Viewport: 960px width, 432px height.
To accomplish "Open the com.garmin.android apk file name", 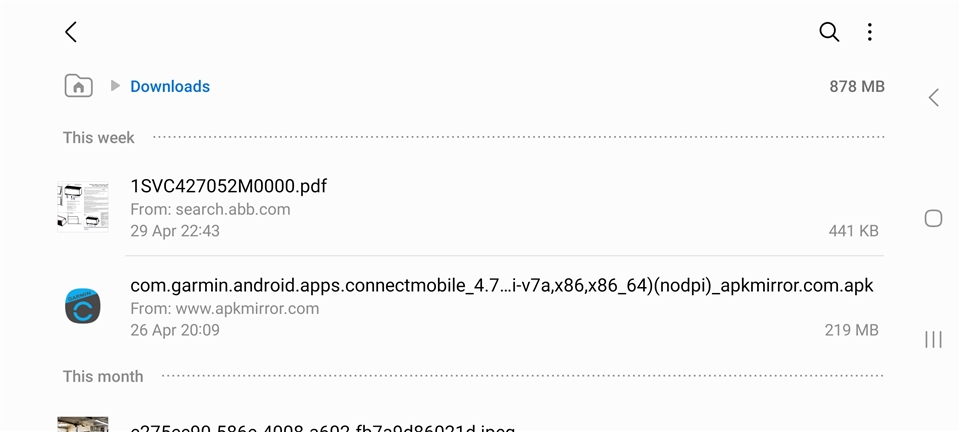I will [x=501, y=286].
